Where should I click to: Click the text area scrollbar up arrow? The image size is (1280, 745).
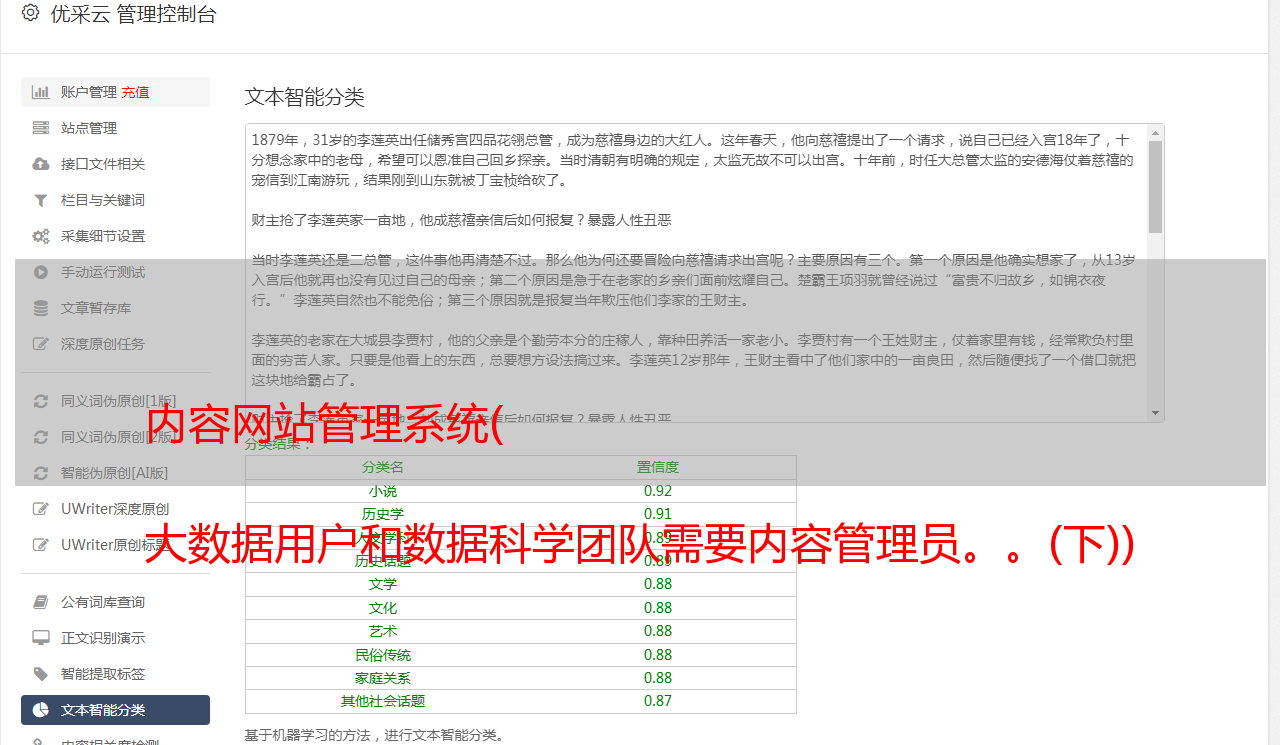tap(1156, 132)
